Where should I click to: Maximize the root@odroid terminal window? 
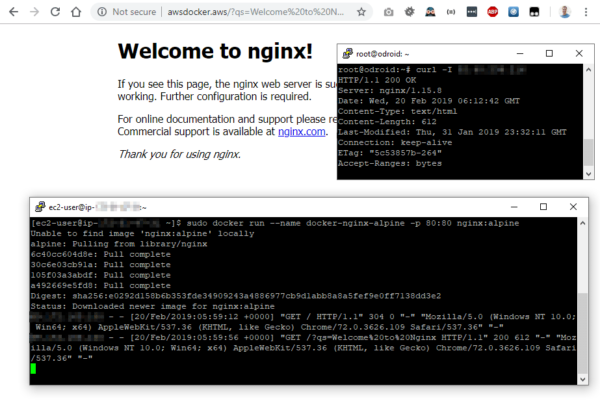tap(549, 54)
